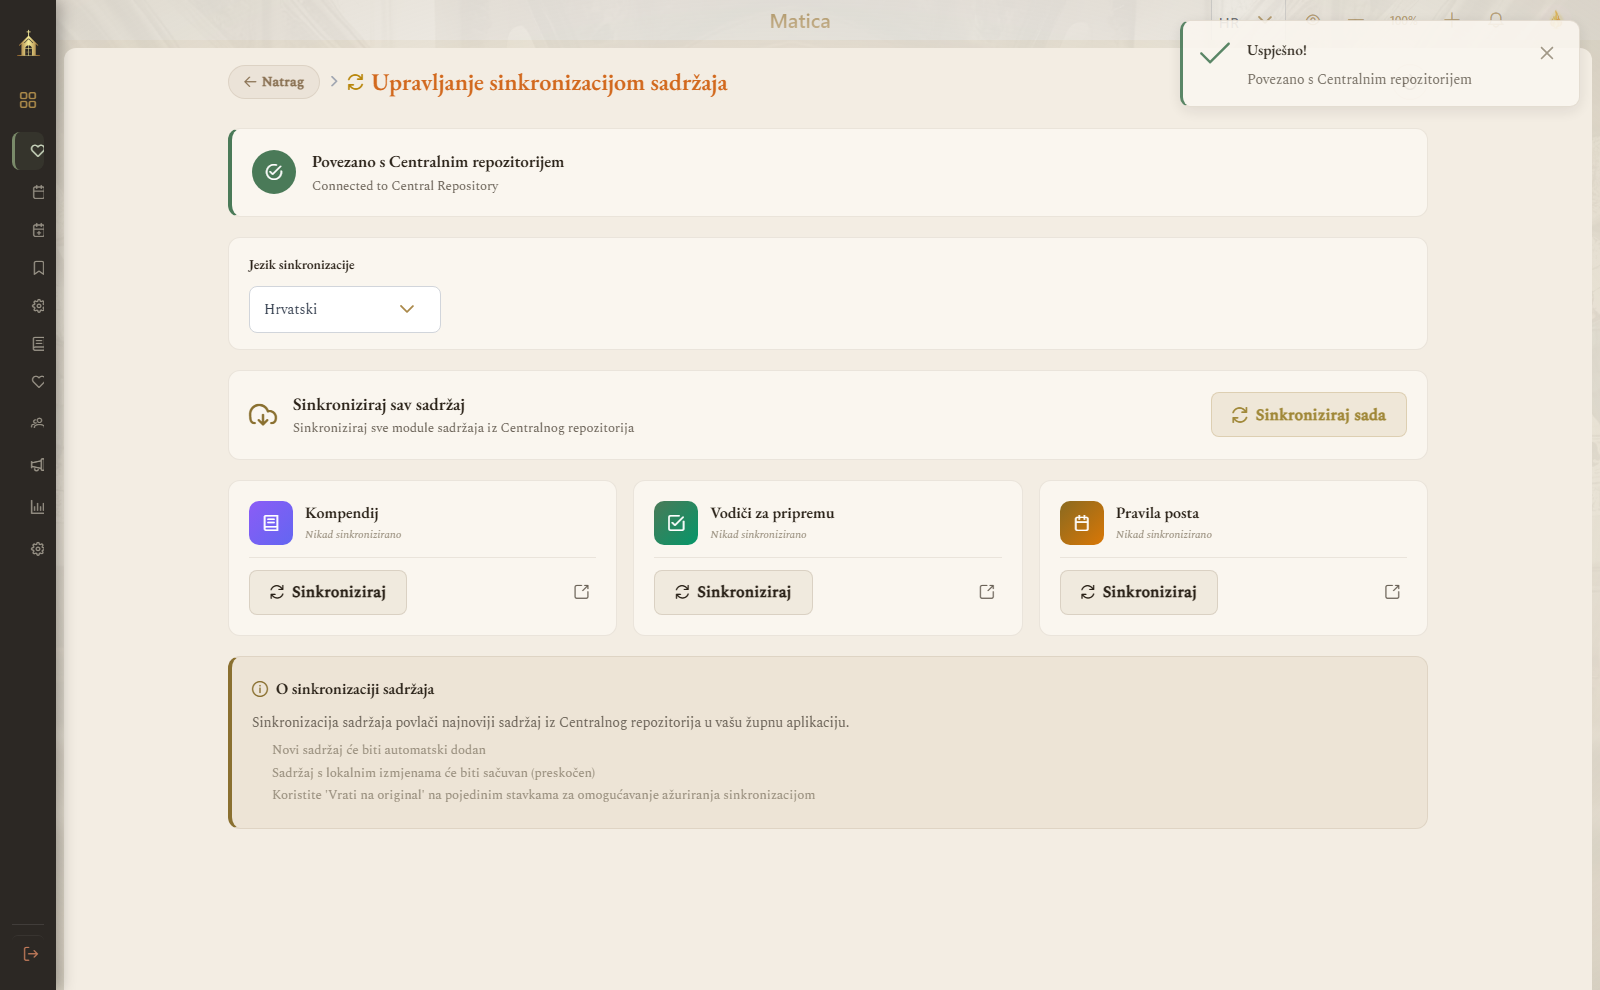Click the Povezano s Centralnim repozitorijem status heading
The image size is (1600, 990).
click(x=438, y=162)
